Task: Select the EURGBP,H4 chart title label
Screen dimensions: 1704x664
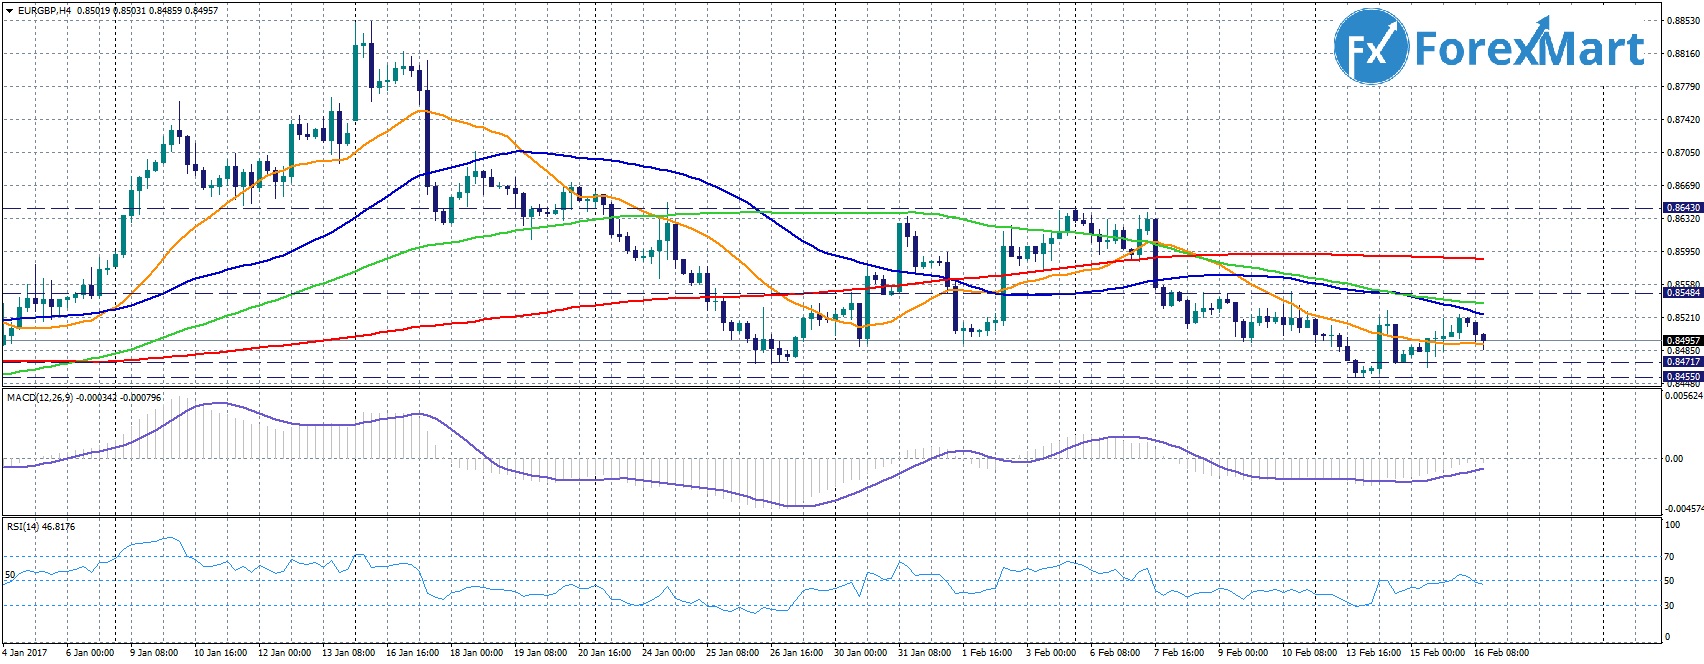Action: click(44, 11)
